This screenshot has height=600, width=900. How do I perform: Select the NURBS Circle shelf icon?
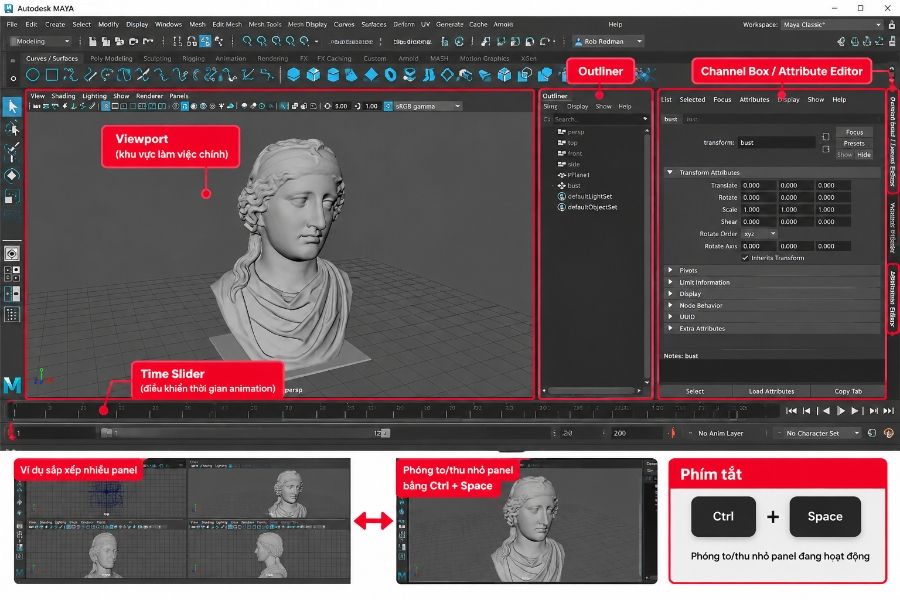point(33,75)
